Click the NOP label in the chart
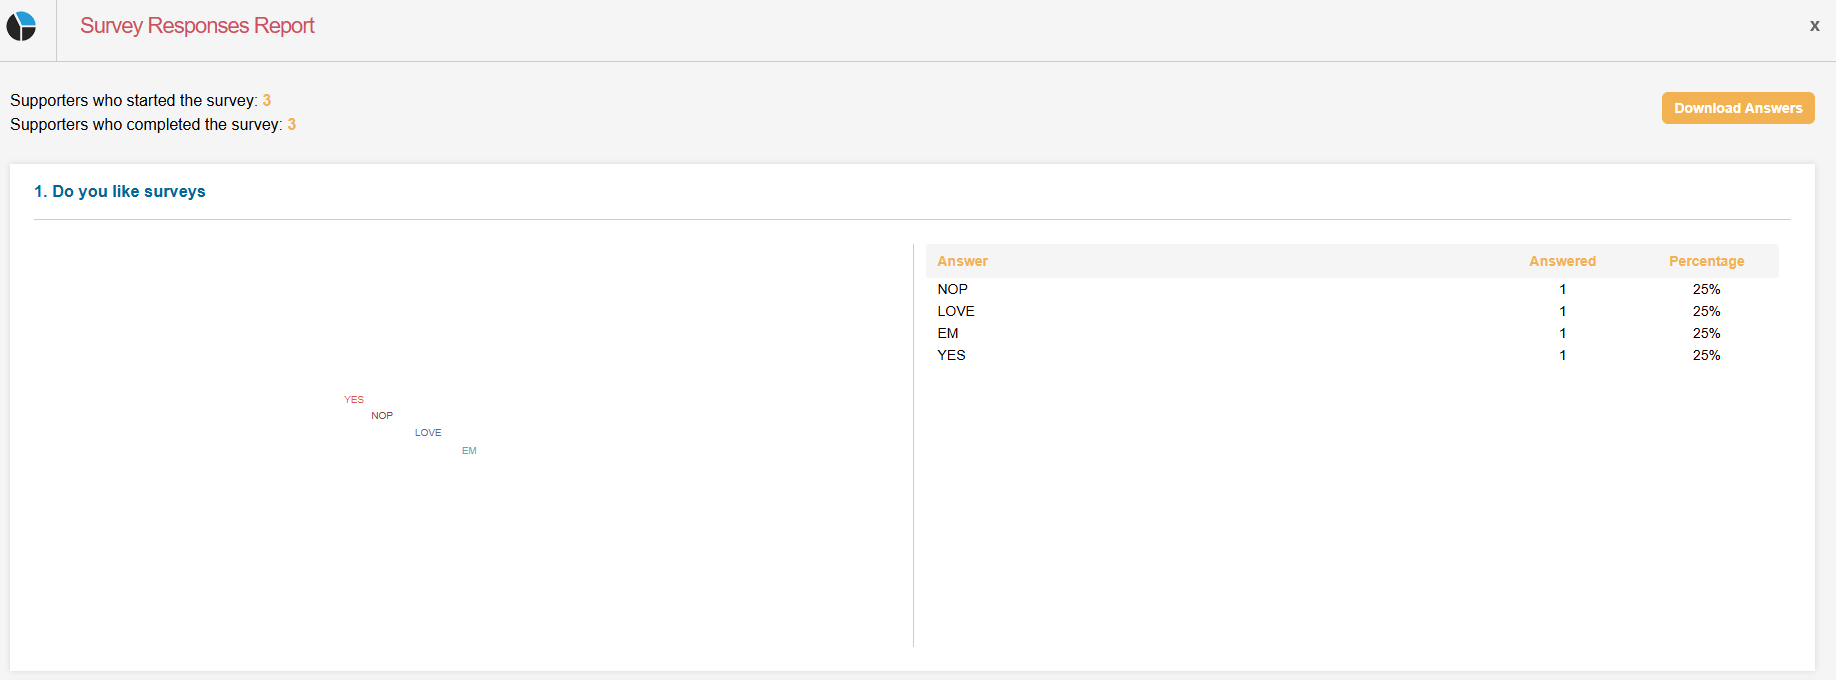 (382, 415)
